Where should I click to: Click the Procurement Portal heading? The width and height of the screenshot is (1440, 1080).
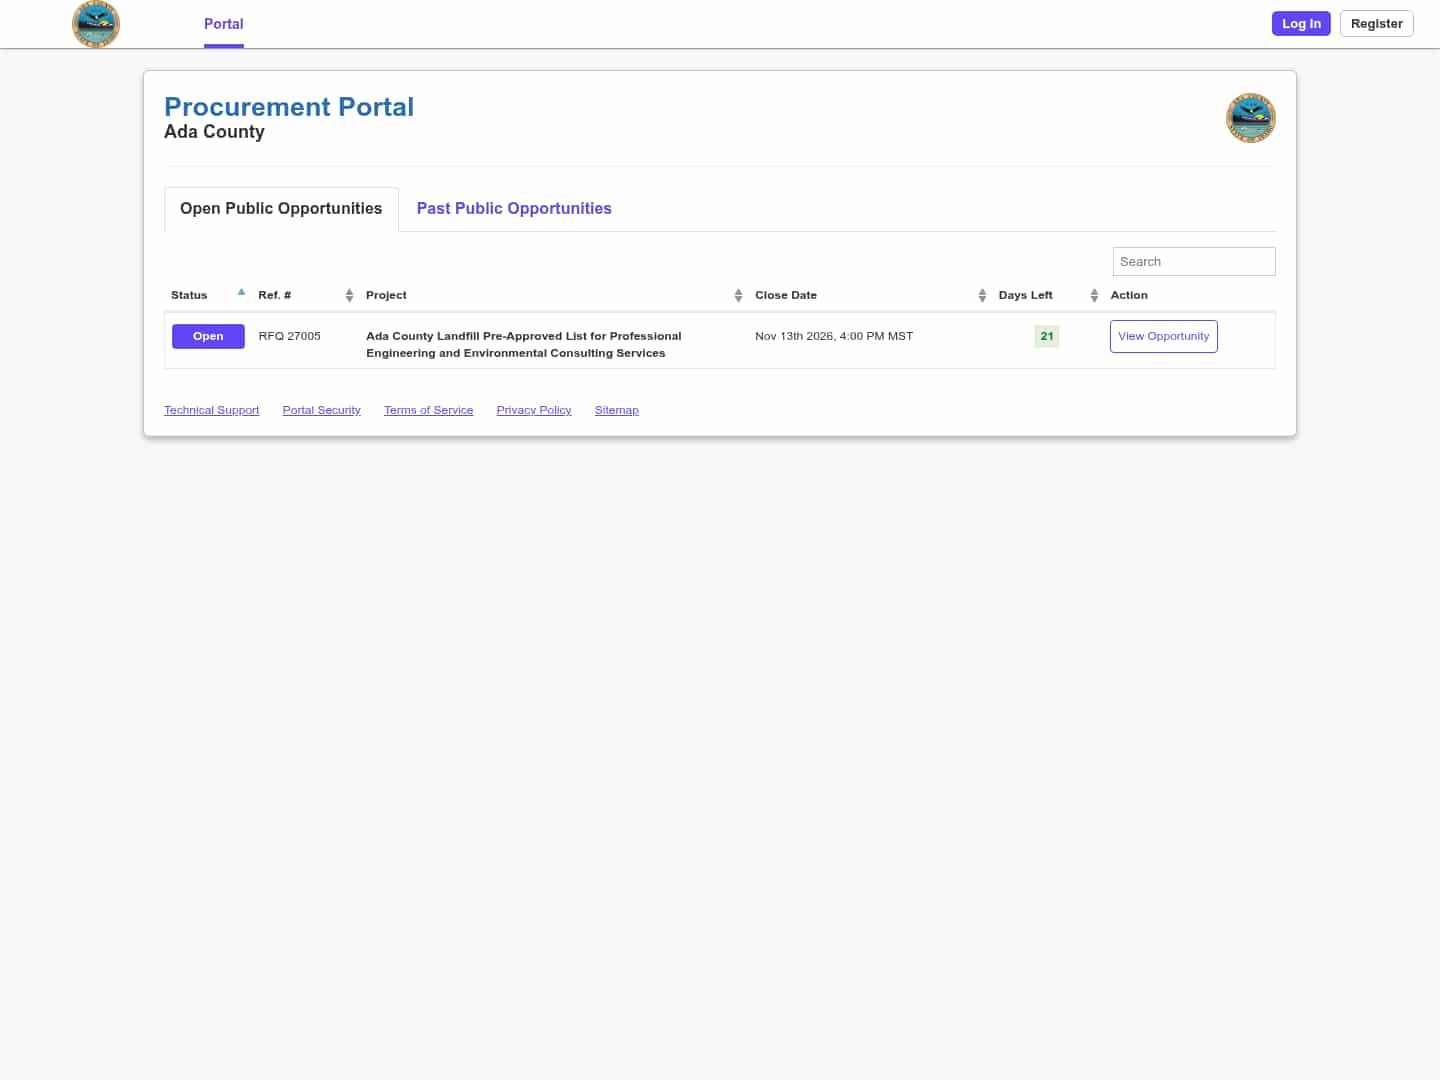click(x=289, y=107)
